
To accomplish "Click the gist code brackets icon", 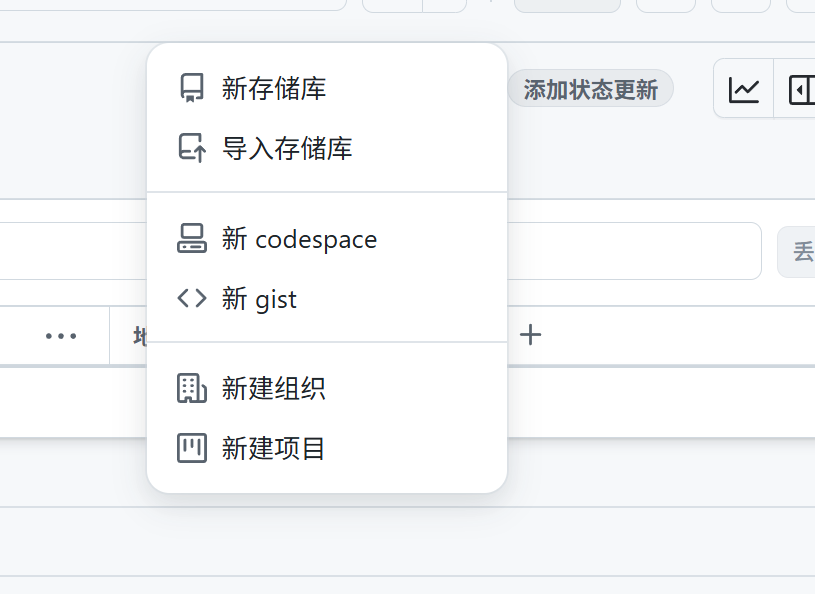I will coord(192,298).
